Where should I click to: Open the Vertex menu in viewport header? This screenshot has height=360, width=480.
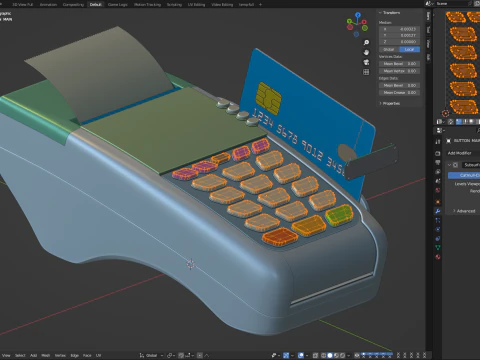[60, 355]
